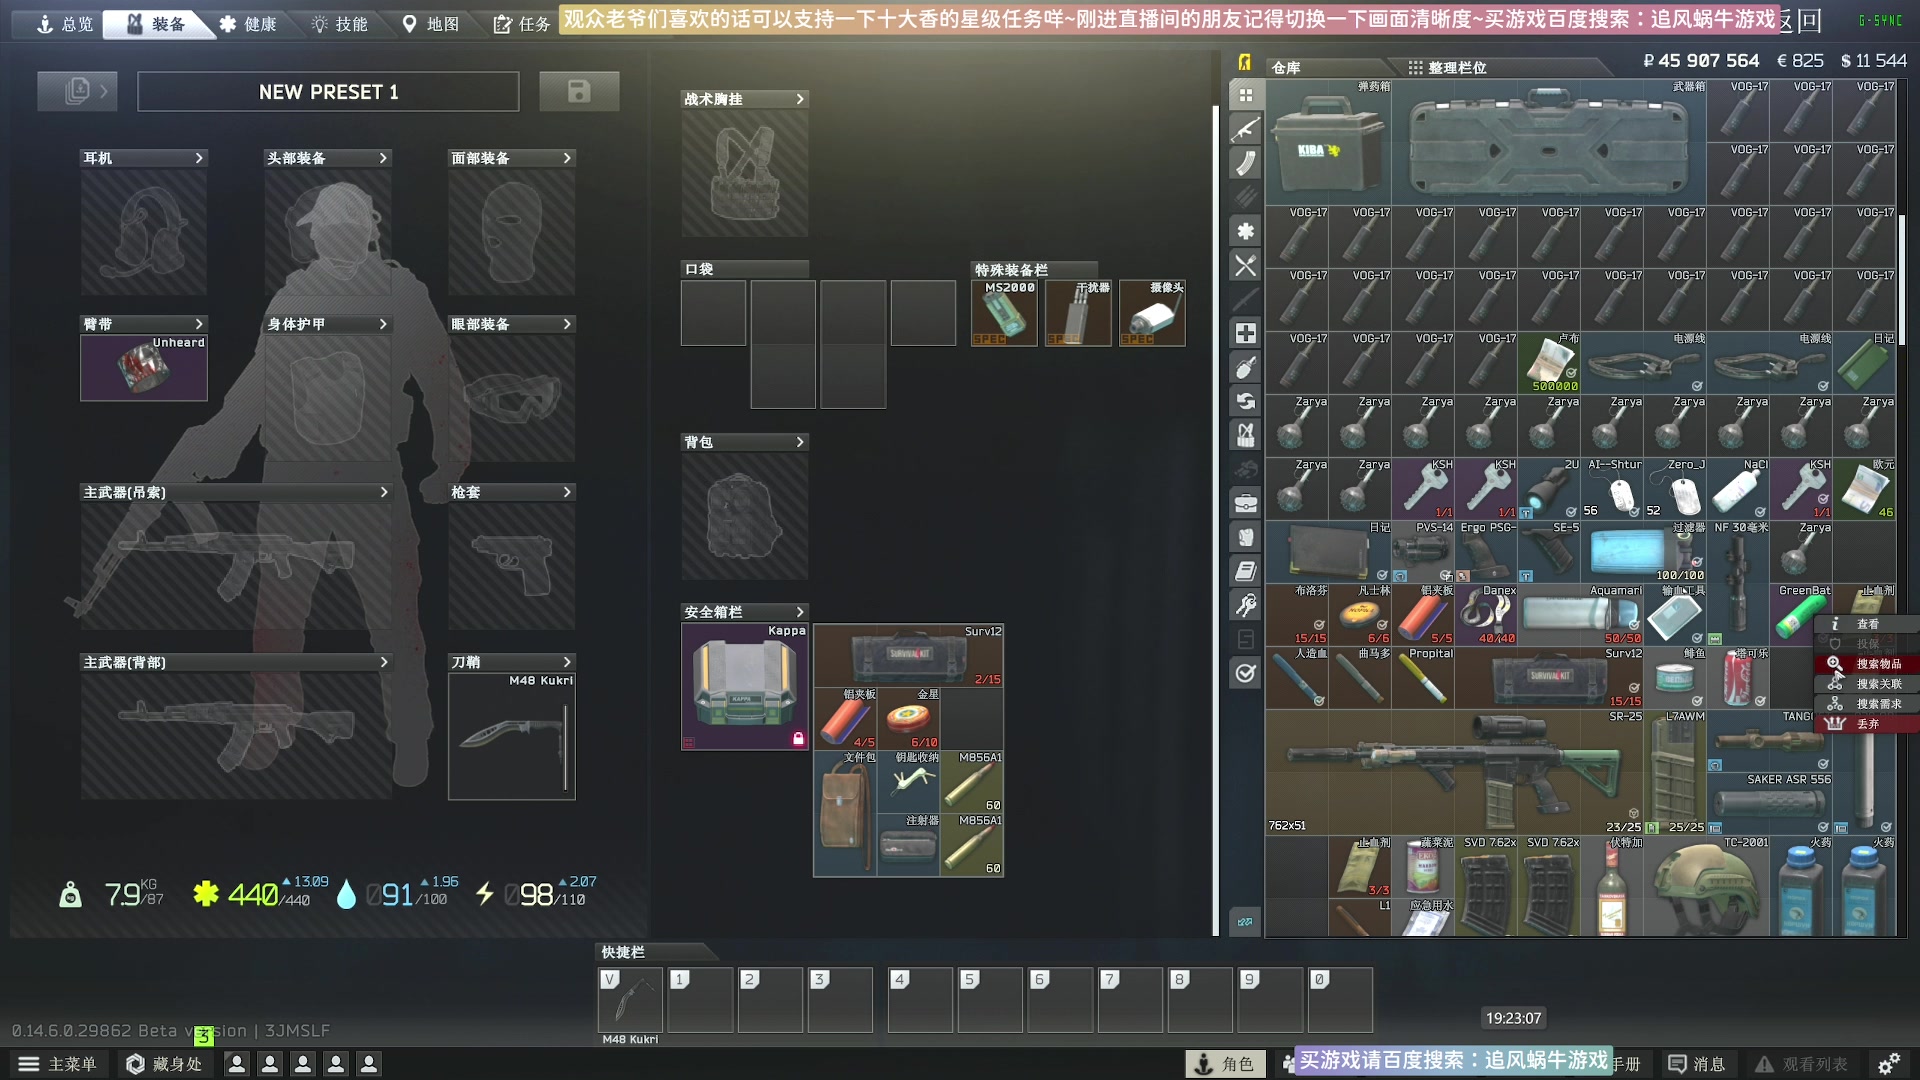
Task: Click the stash vertical scrollbar
Action: pos(1902,280)
